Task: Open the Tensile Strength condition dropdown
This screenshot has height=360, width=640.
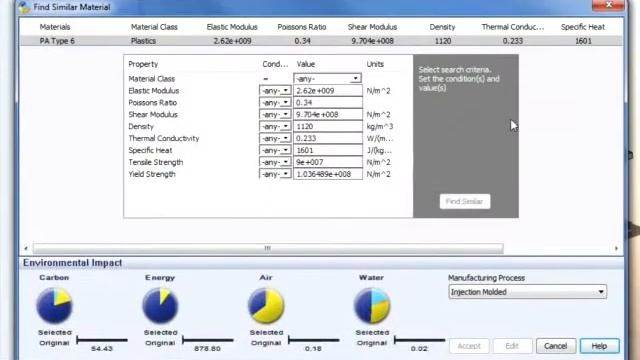Action: (x=286, y=162)
